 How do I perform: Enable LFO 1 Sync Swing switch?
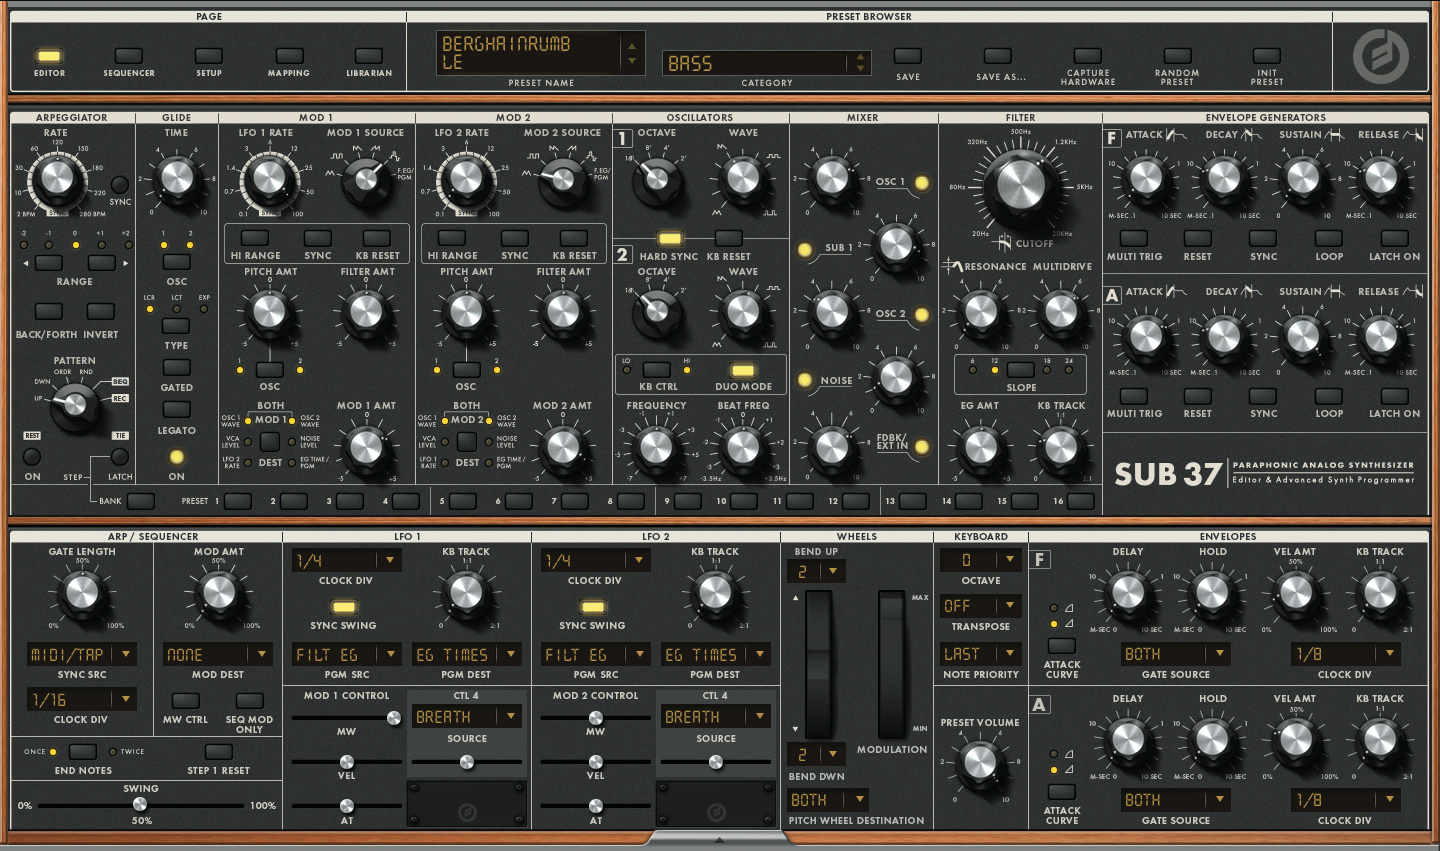pyautogui.click(x=343, y=607)
